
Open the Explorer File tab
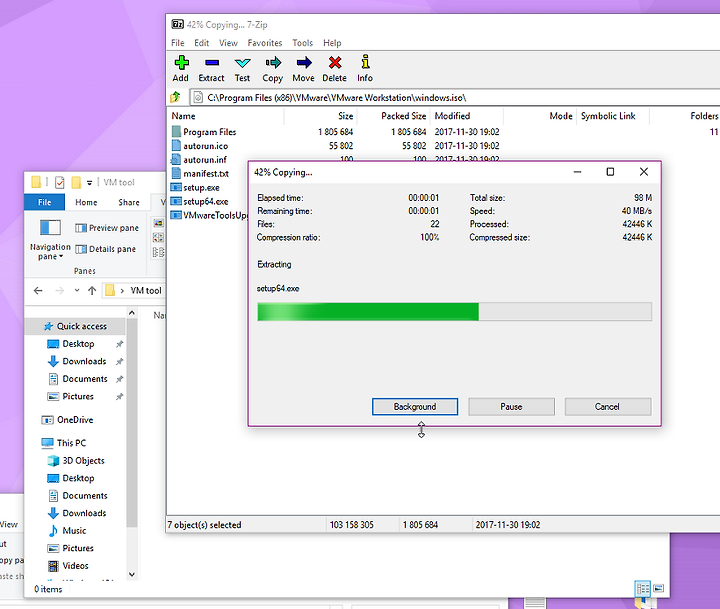tap(45, 202)
